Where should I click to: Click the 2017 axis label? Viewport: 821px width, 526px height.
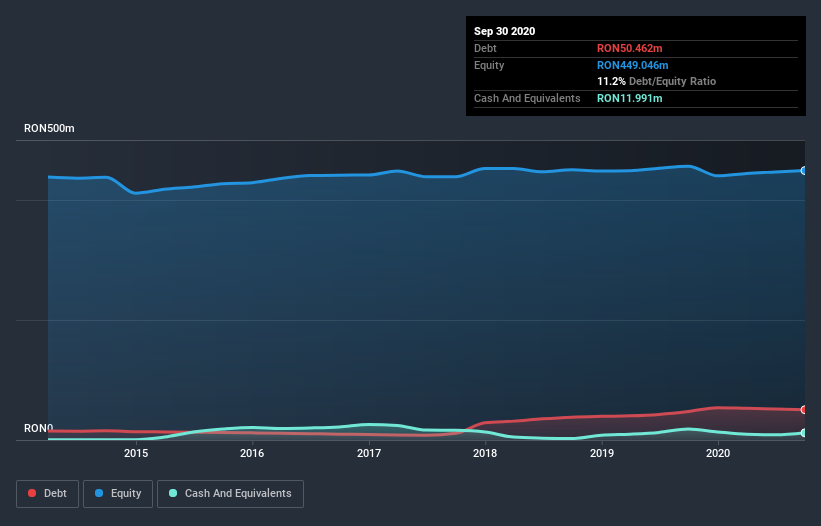tap(369, 453)
